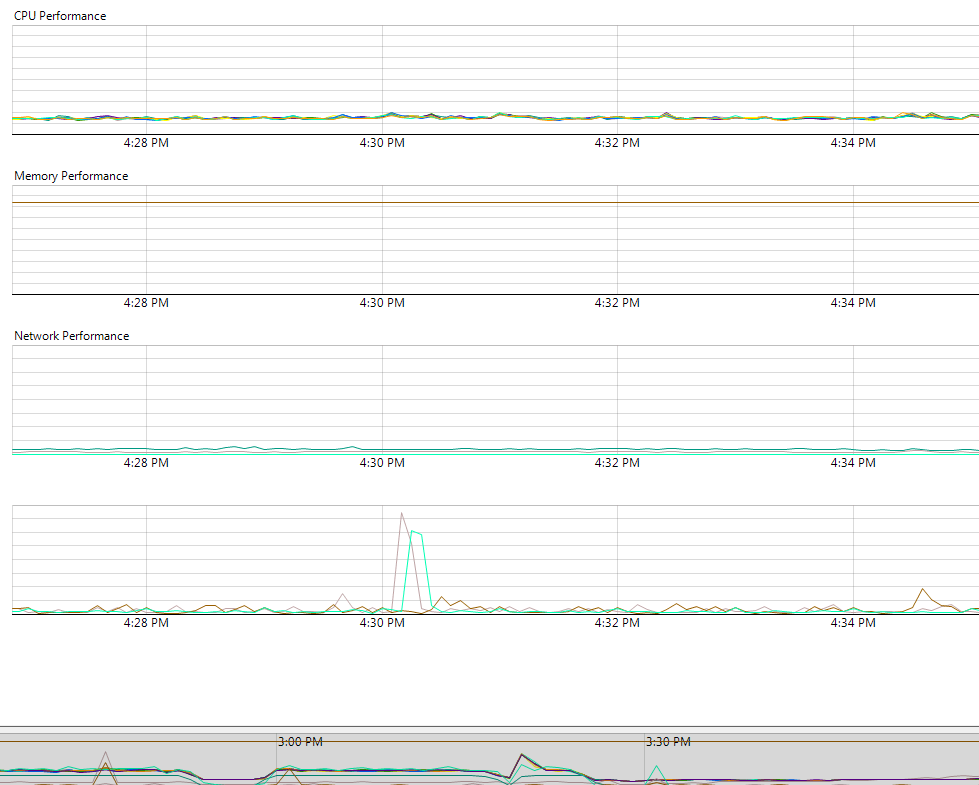Click the small cyan spike after 3:30 PM in overview
This screenshot has height=785, width=979.
point(656,767)
